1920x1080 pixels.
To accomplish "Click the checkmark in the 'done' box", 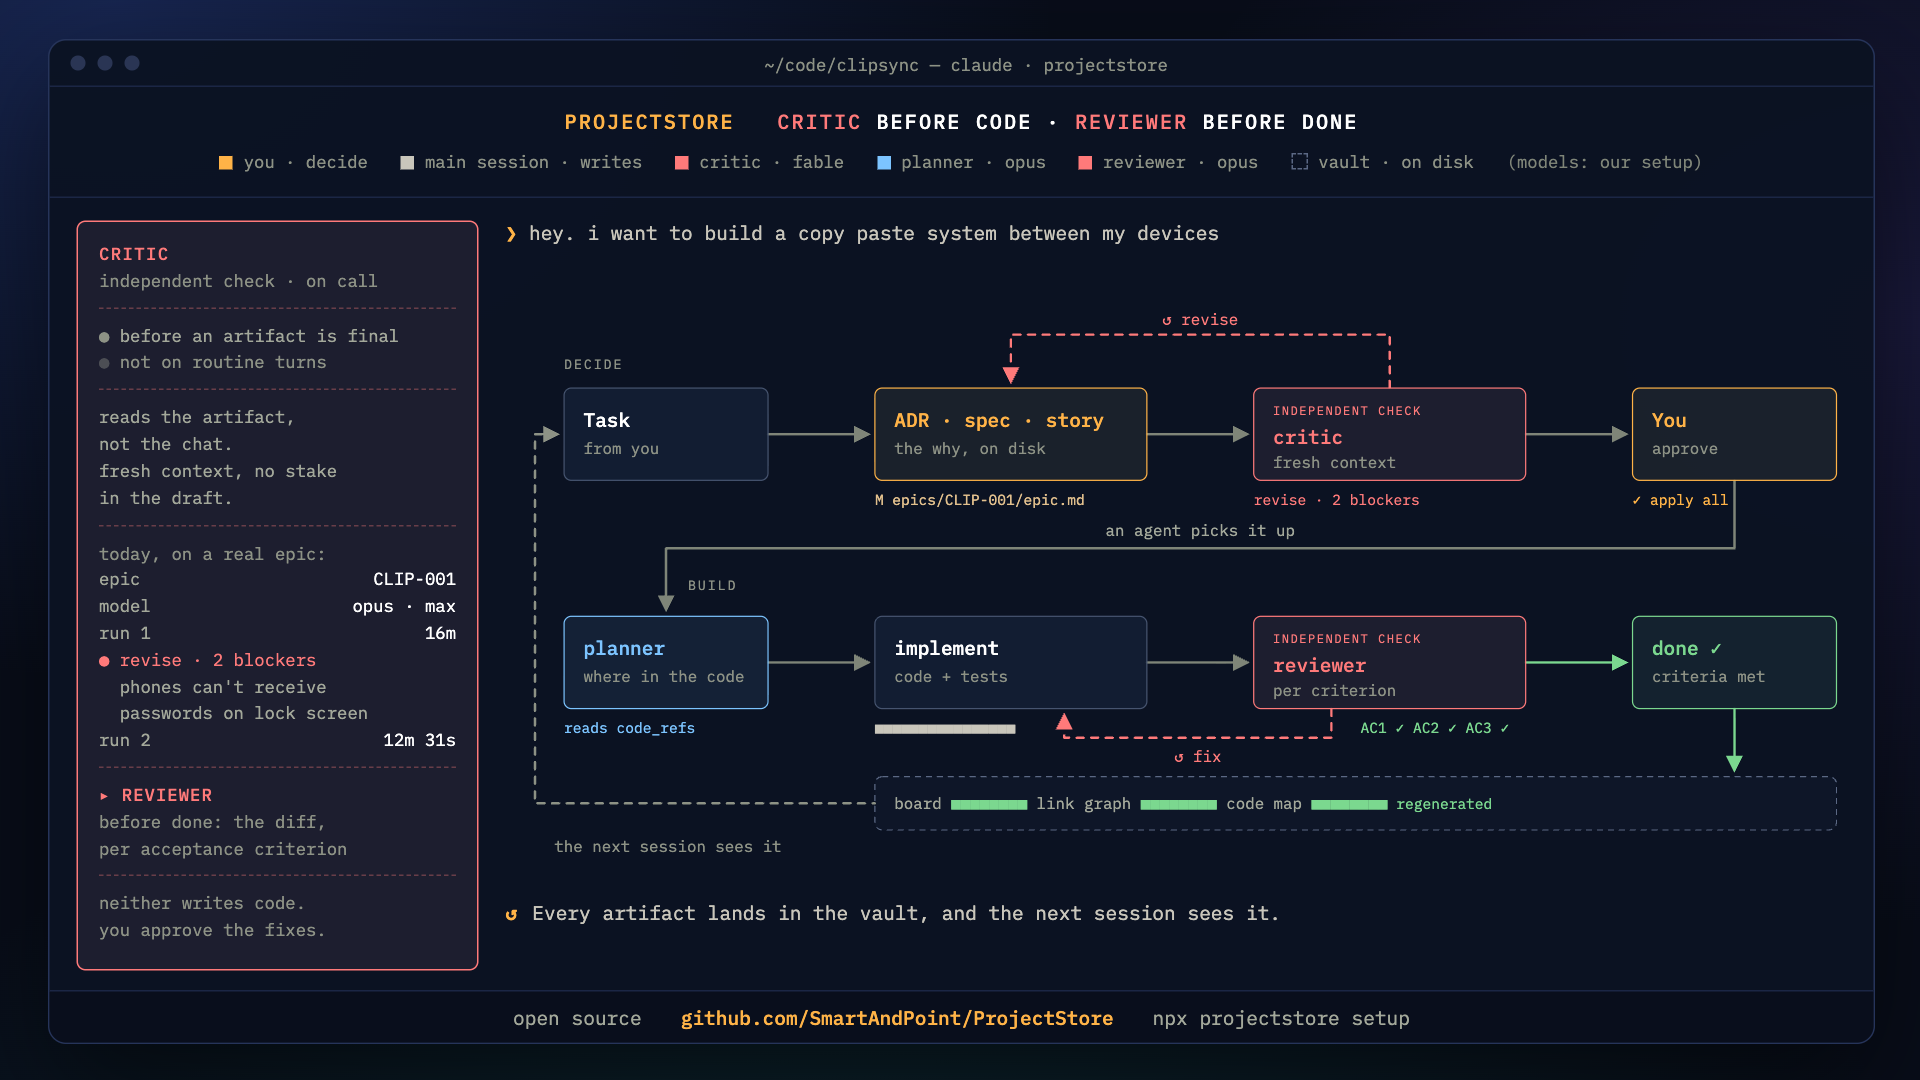I will click(1716, 649).
